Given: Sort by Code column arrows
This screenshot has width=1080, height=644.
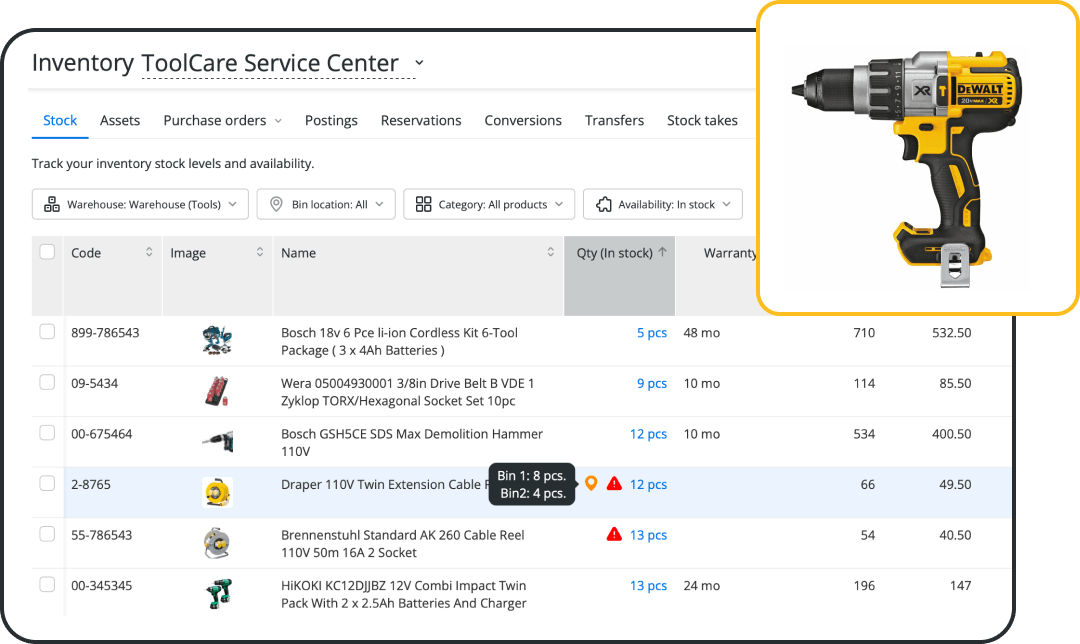Looking at the screenshot, I should tap(149, 252).
